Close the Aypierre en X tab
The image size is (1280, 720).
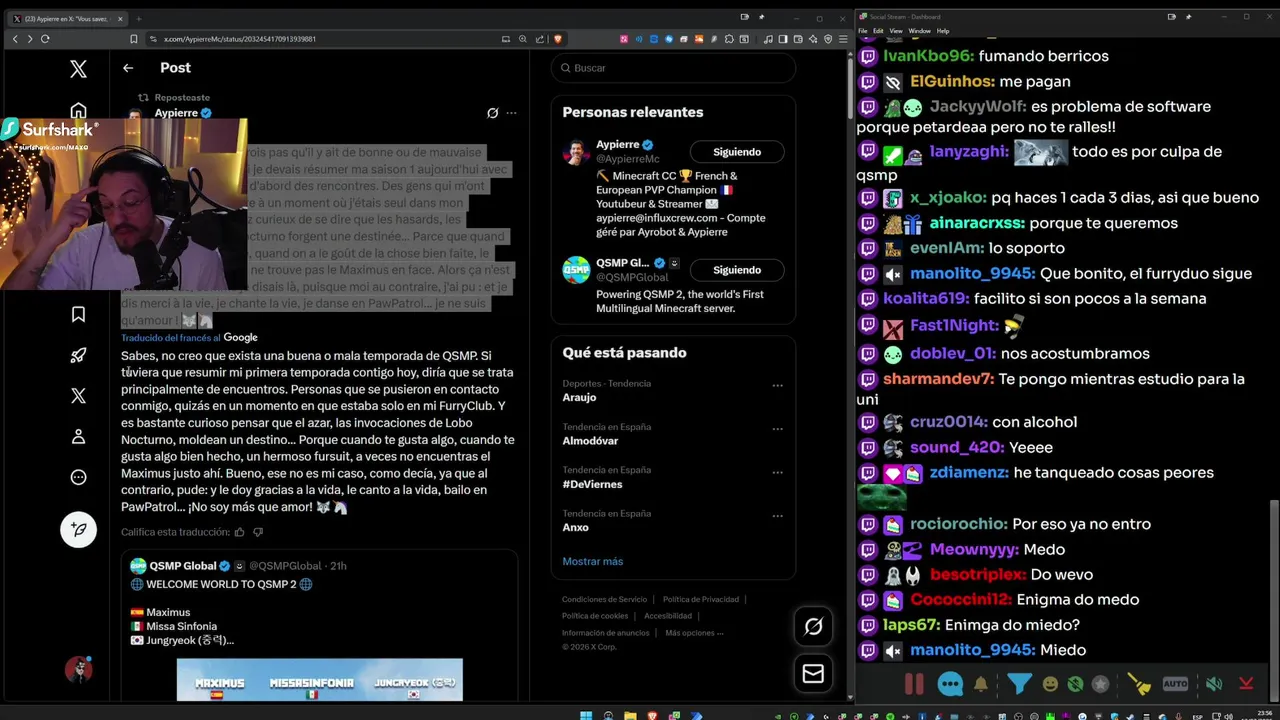click(120, 18)
